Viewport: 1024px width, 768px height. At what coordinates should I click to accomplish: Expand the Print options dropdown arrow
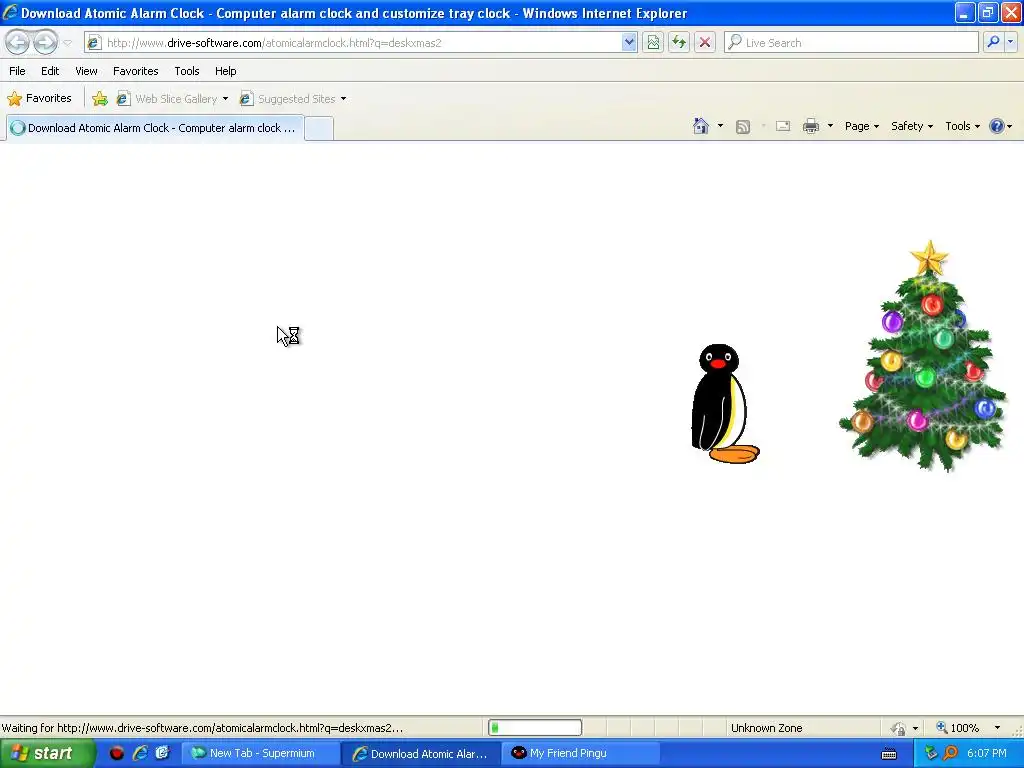pos(830,126)
